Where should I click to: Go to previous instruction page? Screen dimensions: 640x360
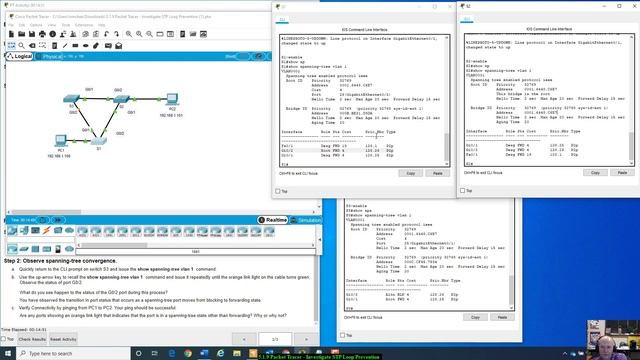244,339
